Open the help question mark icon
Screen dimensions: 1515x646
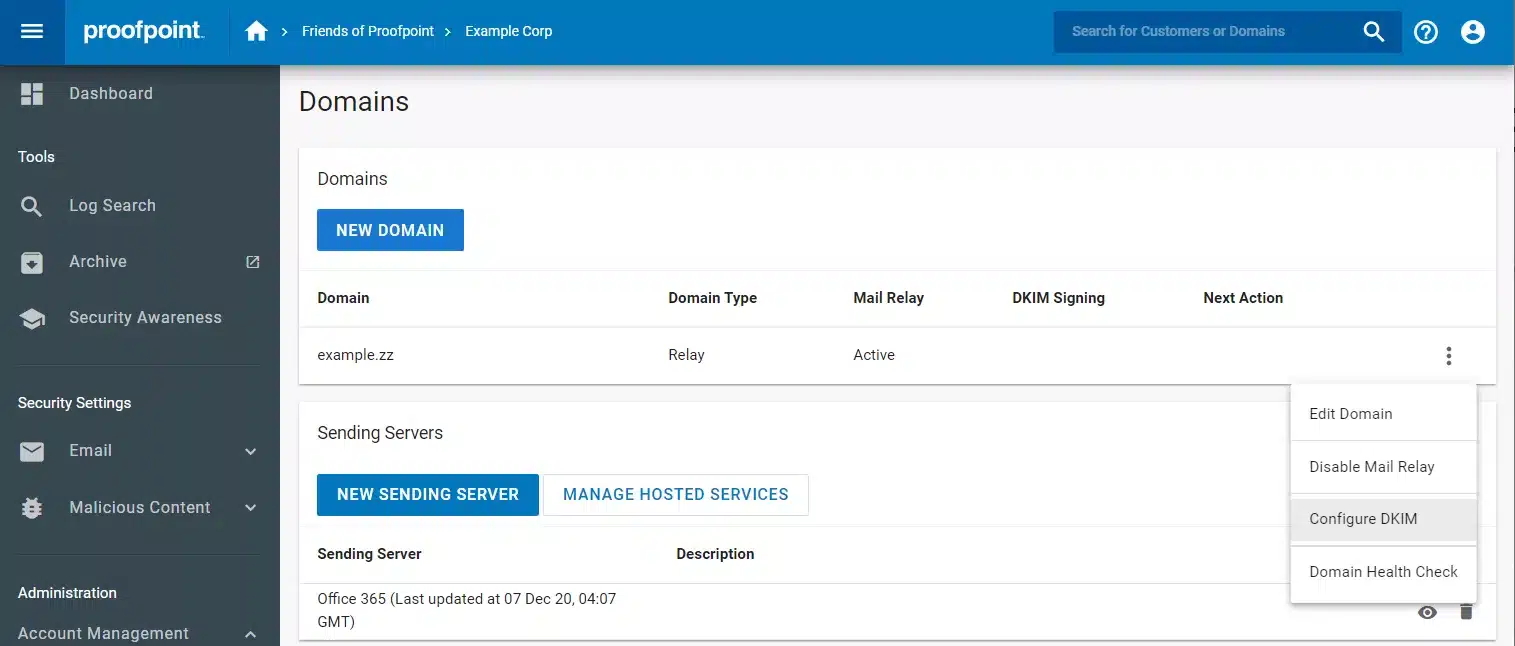(x=1425, y=32)
